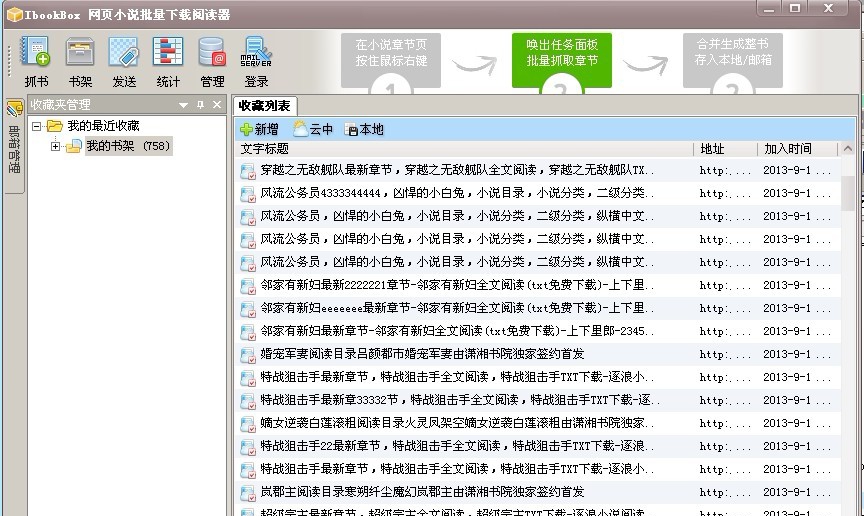
Task: Select the 嫡女逆袭白莲滚粗阅读目录 row
Action: [x=538, y=423]
